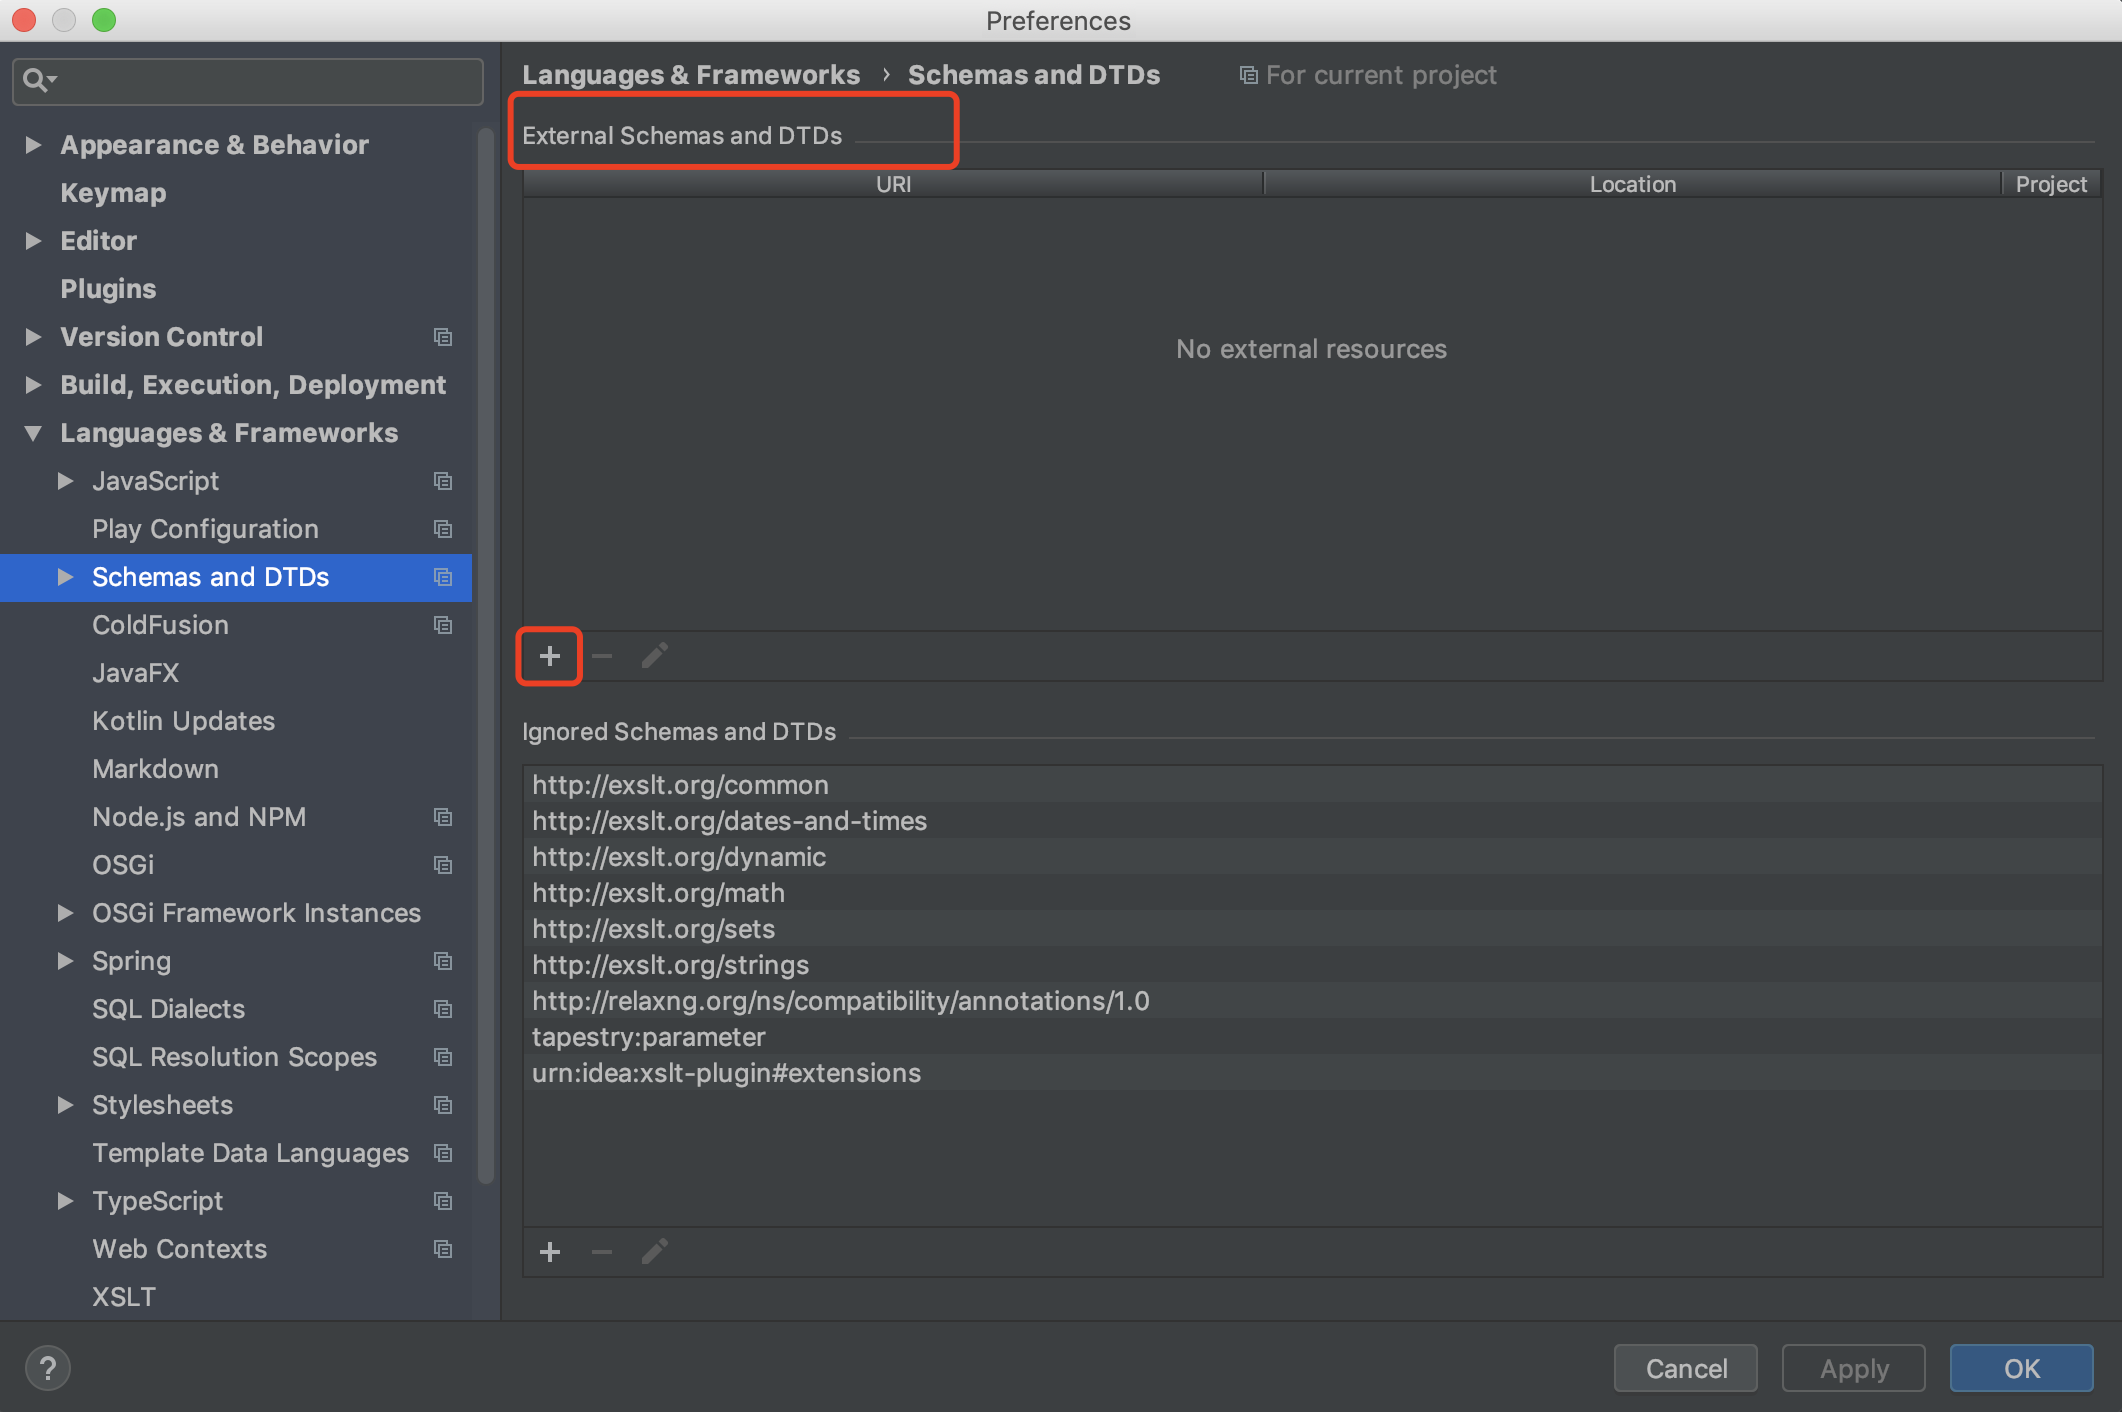
Task: Select http://exslt.org/math ignored entry
Action: (x=658, y=893)
